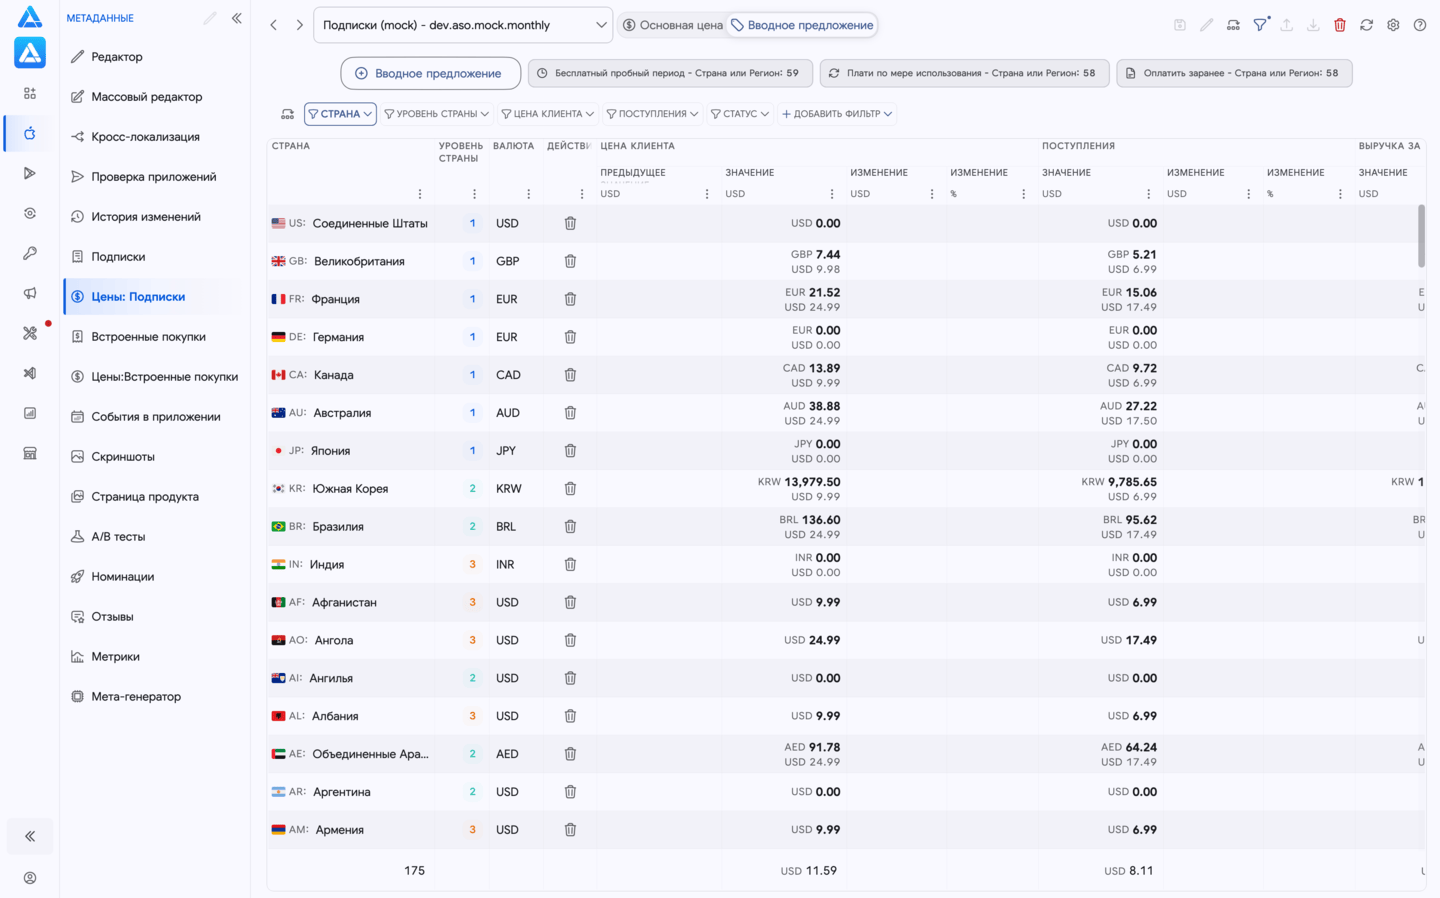Image resolution: width=1440 pixels, height=898 pixels.
Task: Click the download icon in top toolbar
Action: 1313,25
